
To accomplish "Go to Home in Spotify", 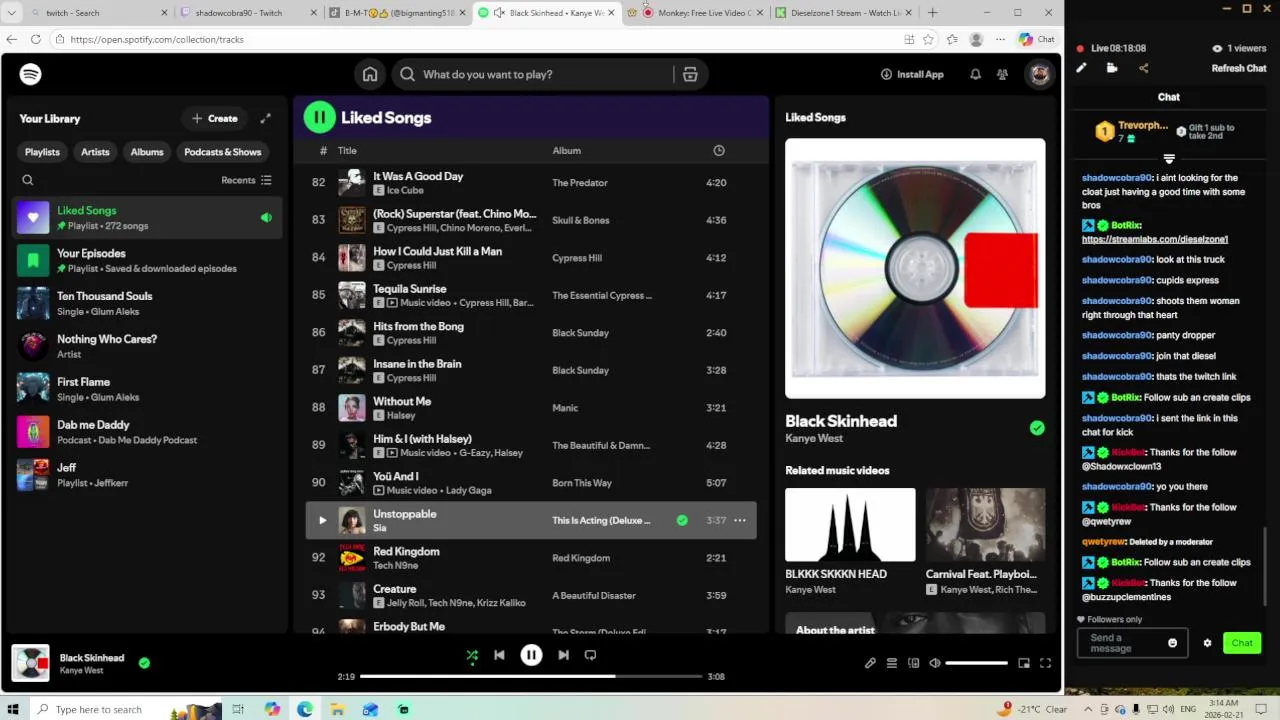I will coord(370,74).
